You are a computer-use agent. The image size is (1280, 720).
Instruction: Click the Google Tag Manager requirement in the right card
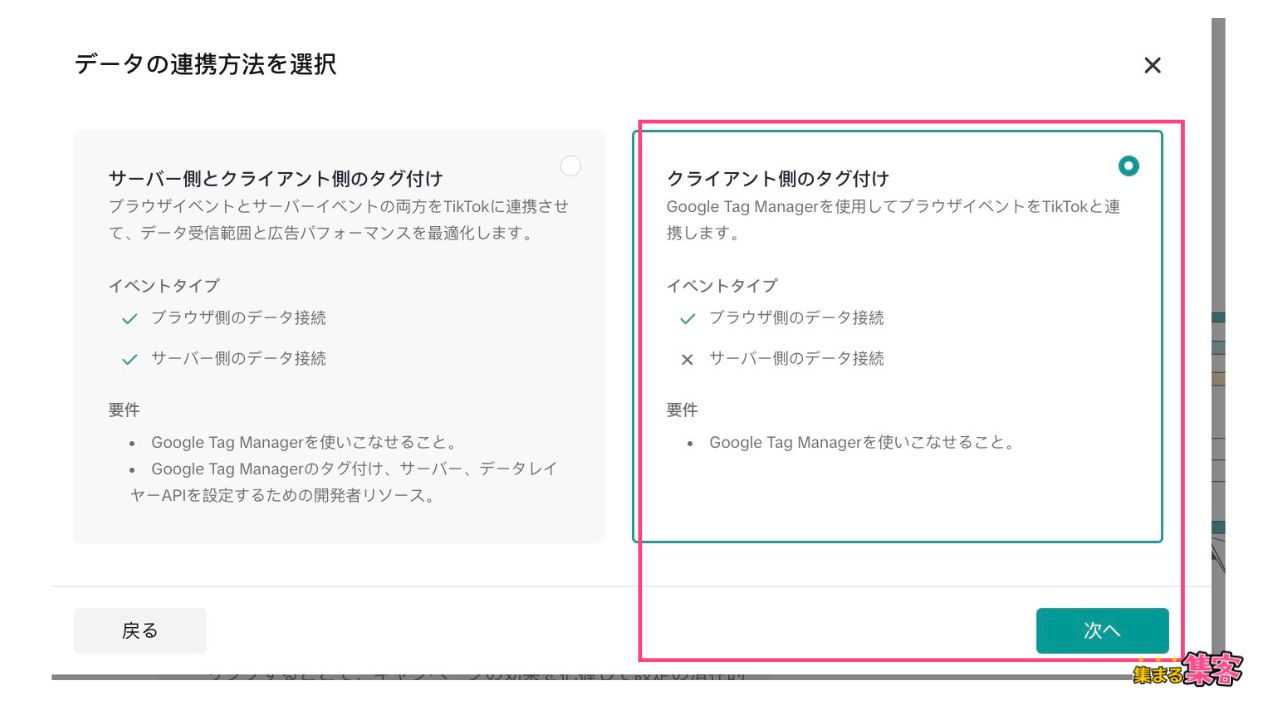pyautogui.click(x=862, y=442)
